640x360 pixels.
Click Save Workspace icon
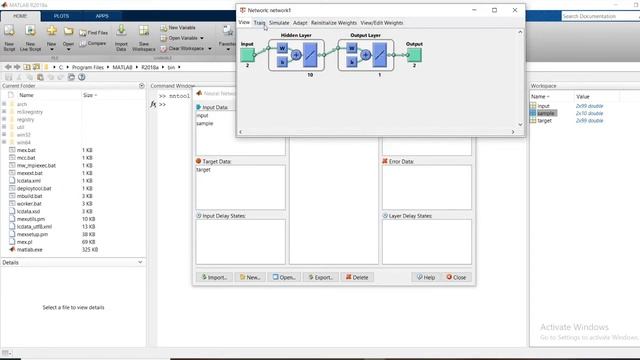pyautogui.click(x=144, y=31)
